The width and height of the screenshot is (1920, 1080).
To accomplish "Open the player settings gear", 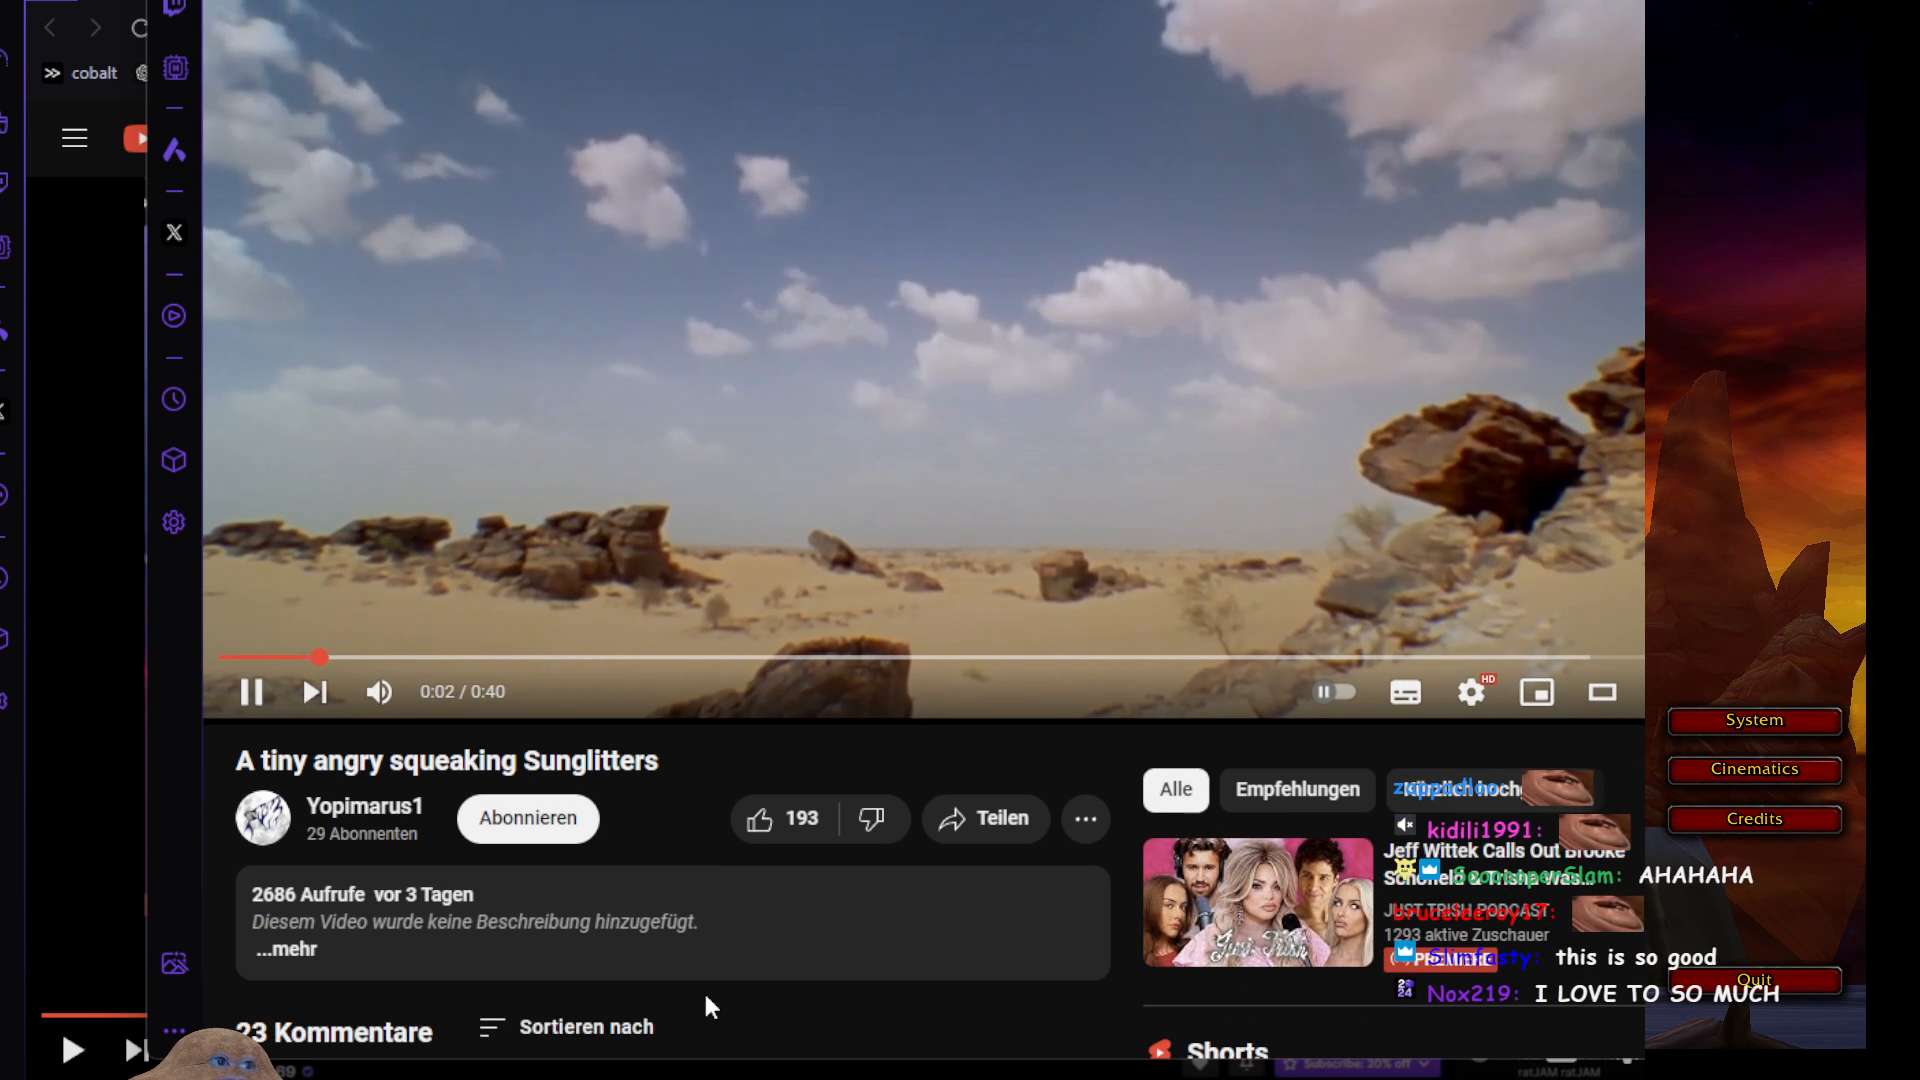I will tap(1470, 692).
